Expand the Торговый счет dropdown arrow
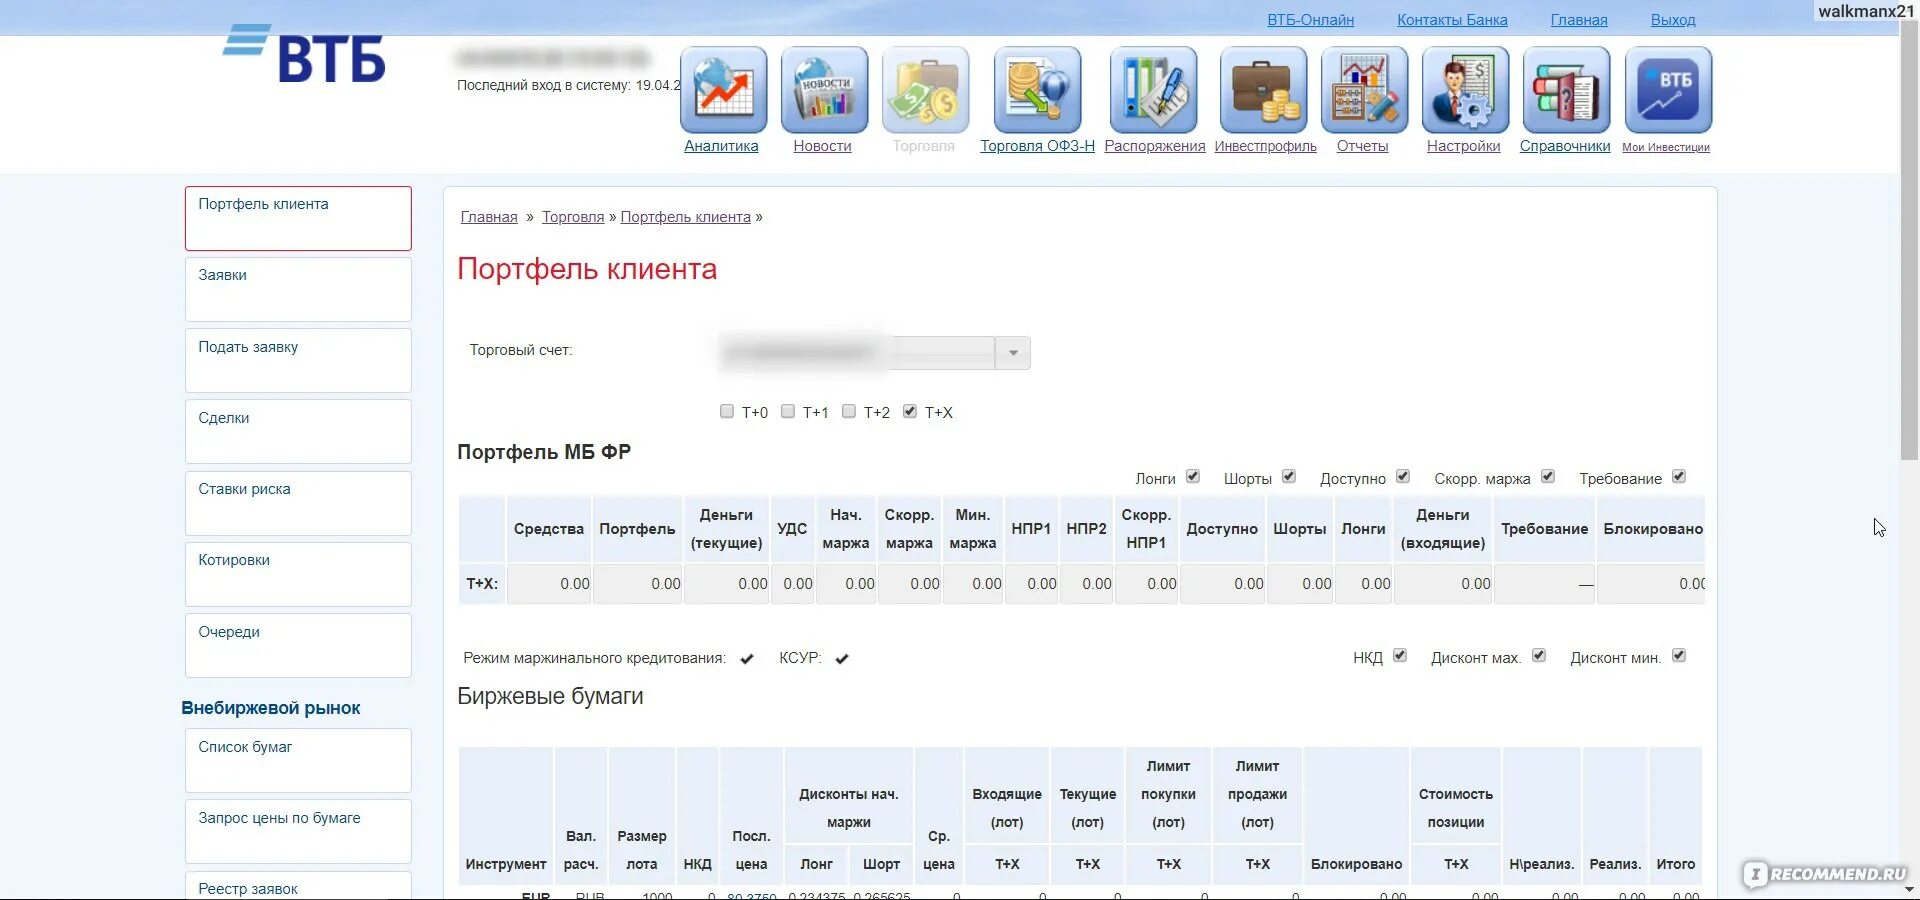The image size is (1920, 900). point(1013,353)
